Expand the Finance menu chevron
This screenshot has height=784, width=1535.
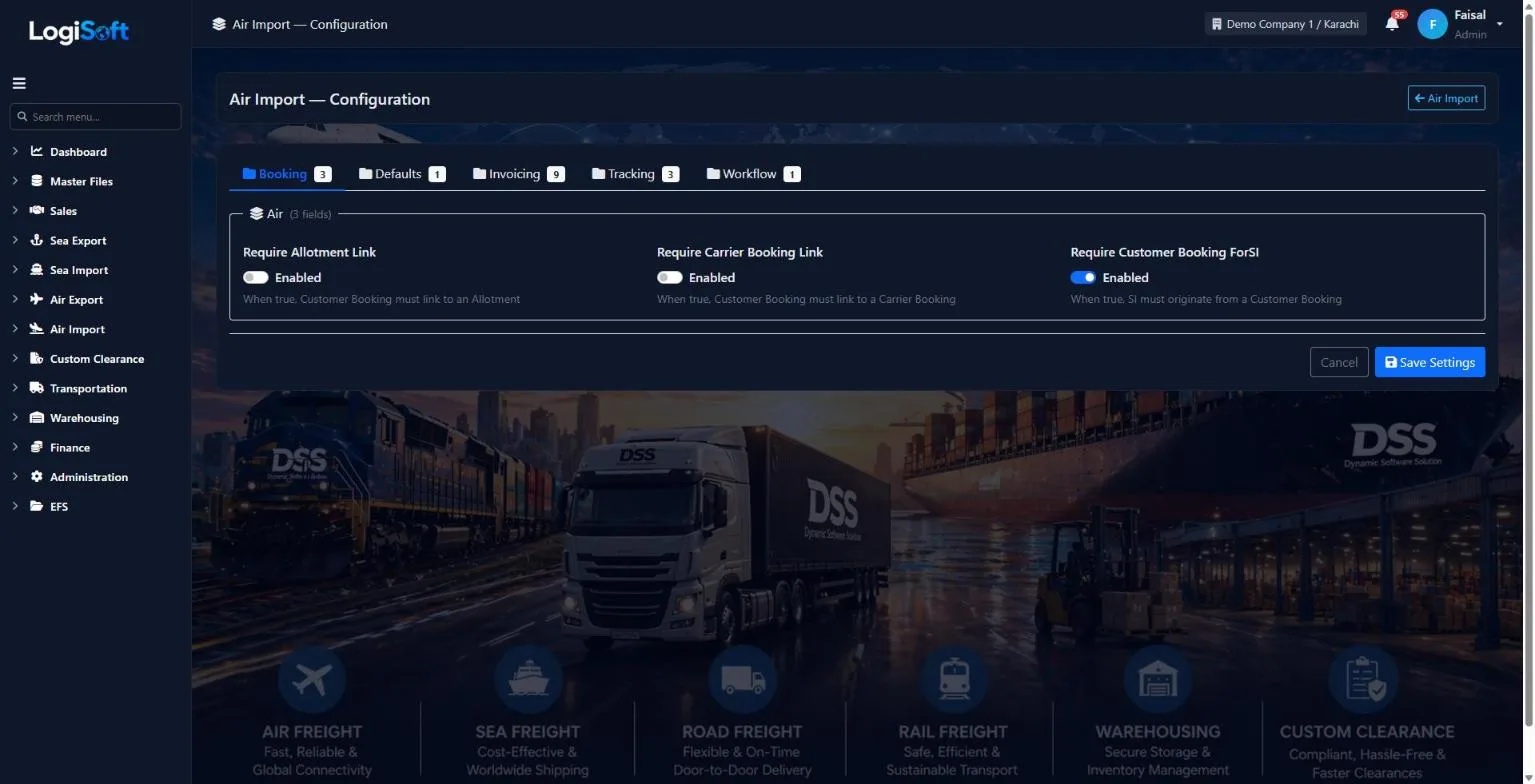pyautogui.click(x=15, y=447)
